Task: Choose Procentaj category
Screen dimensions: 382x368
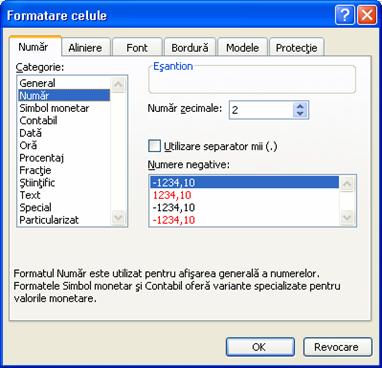Action: 42,158
